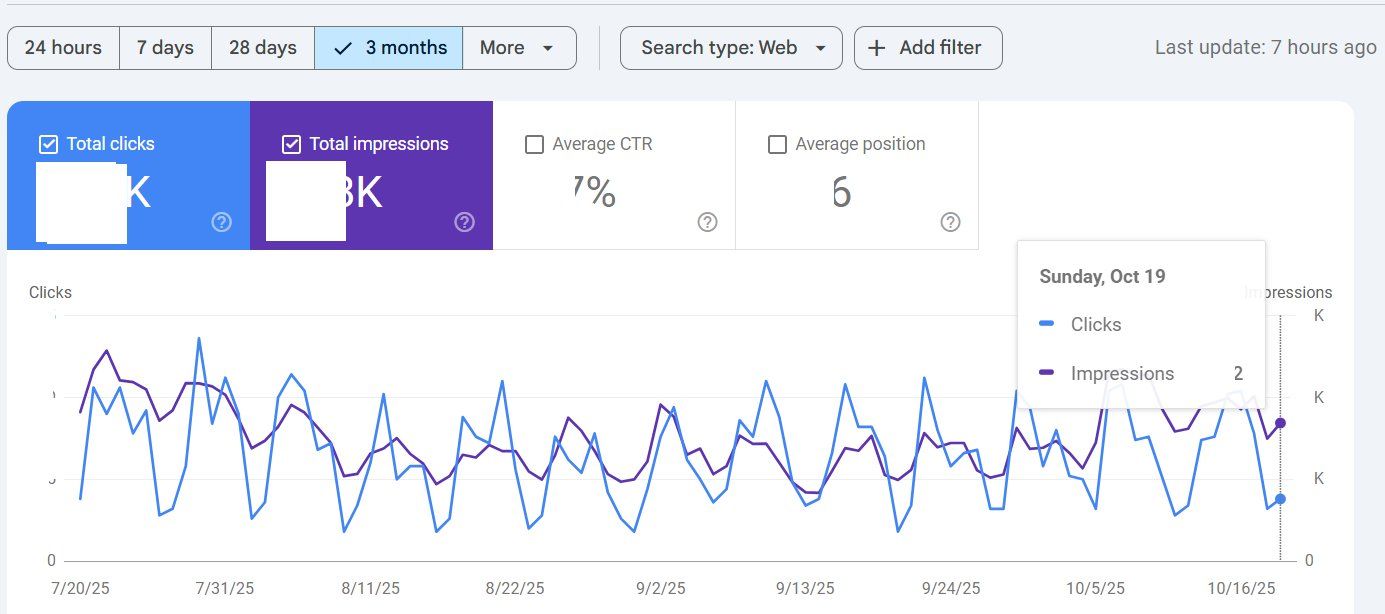Uncheck the Total clicks checkbox
1385x614 pixels.
click(47, 143)
